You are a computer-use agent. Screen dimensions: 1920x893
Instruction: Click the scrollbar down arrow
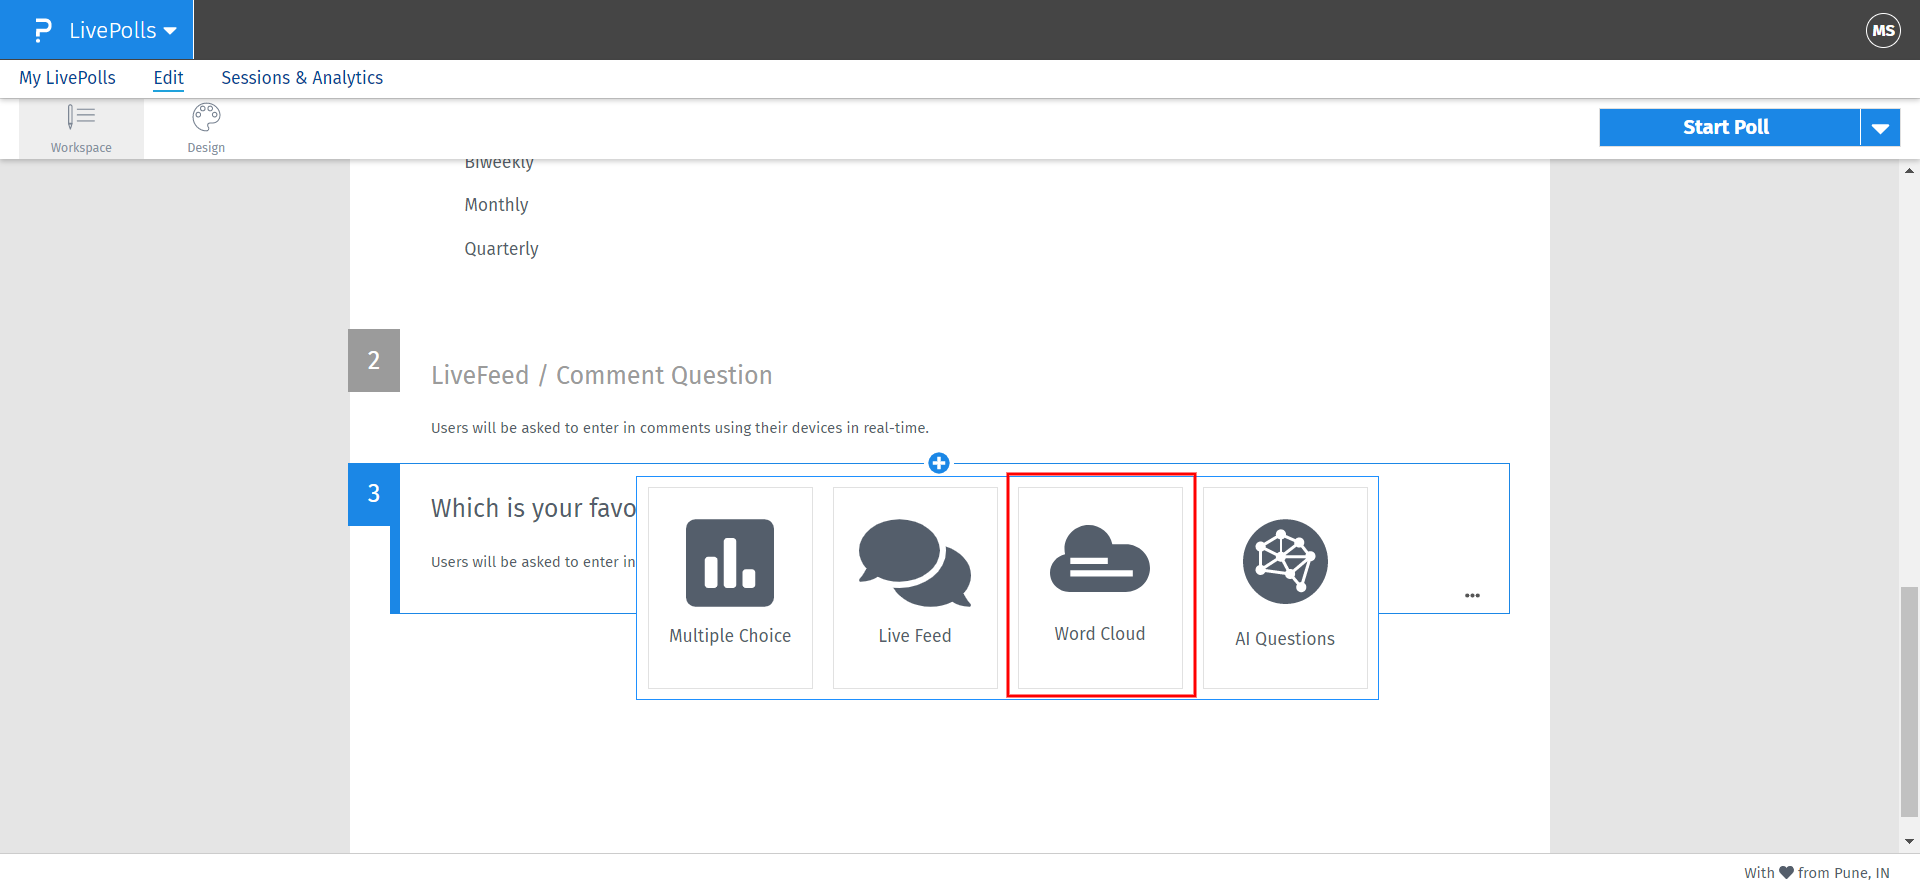tap(1909, 842)
